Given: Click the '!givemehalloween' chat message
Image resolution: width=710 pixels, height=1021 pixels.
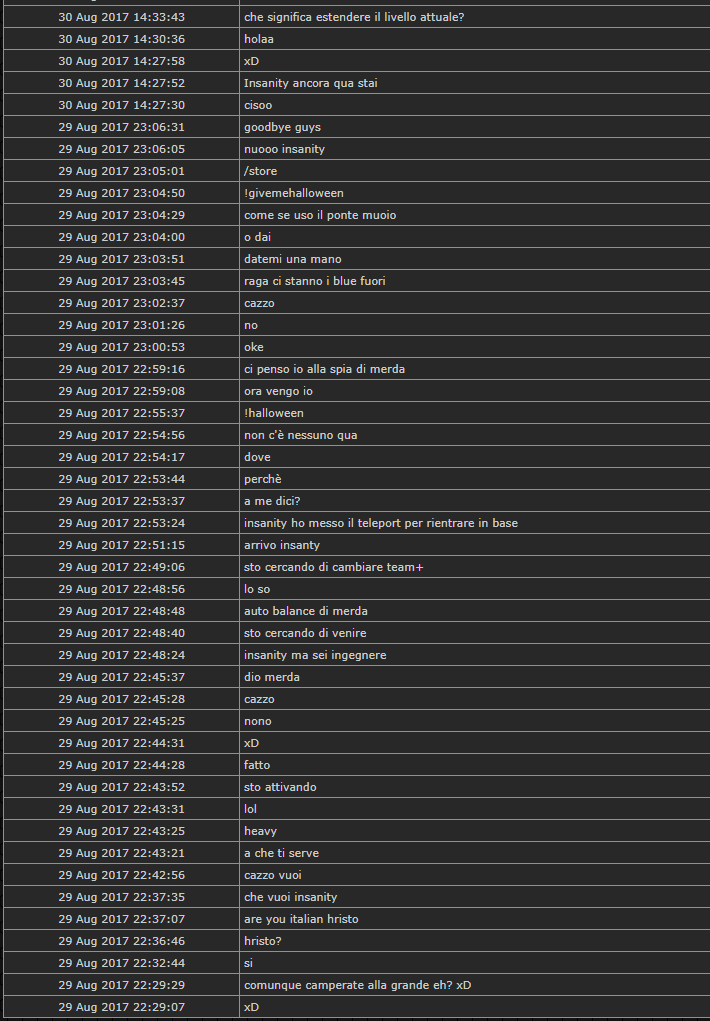Looking at the screenshot, I should coord(294,193).
